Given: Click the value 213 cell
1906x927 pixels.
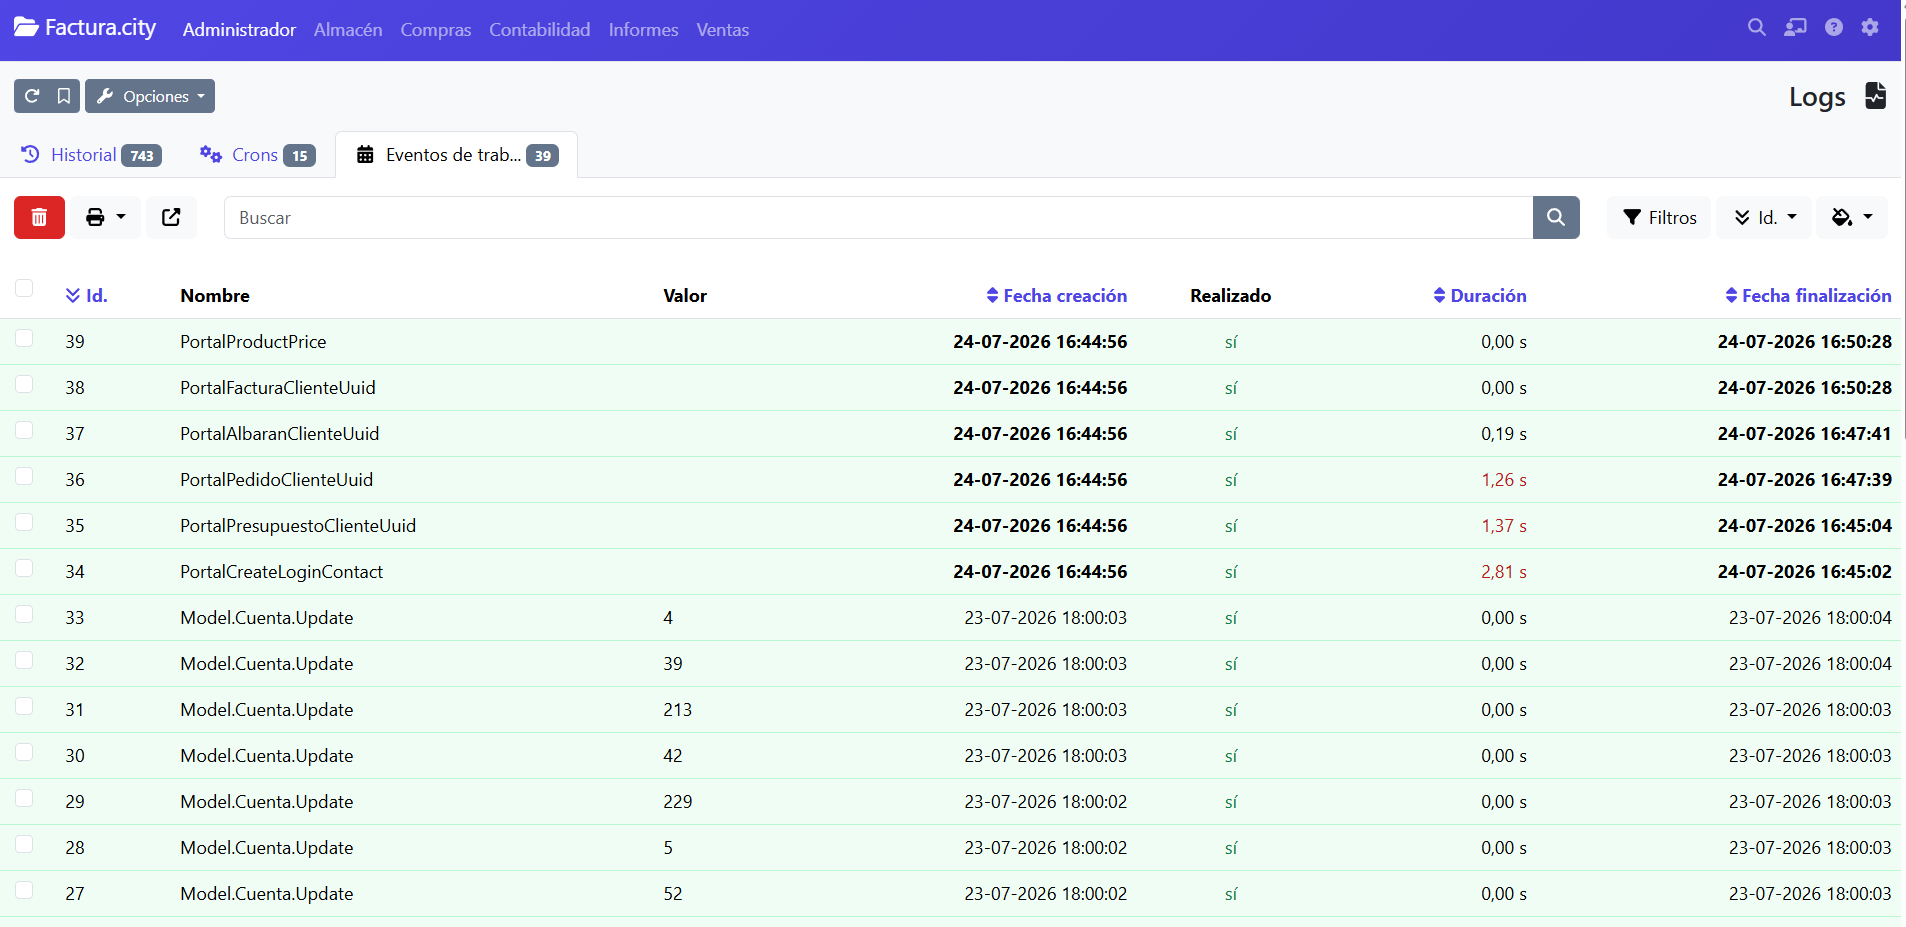Looking at the screenshot, I should 677,710.
